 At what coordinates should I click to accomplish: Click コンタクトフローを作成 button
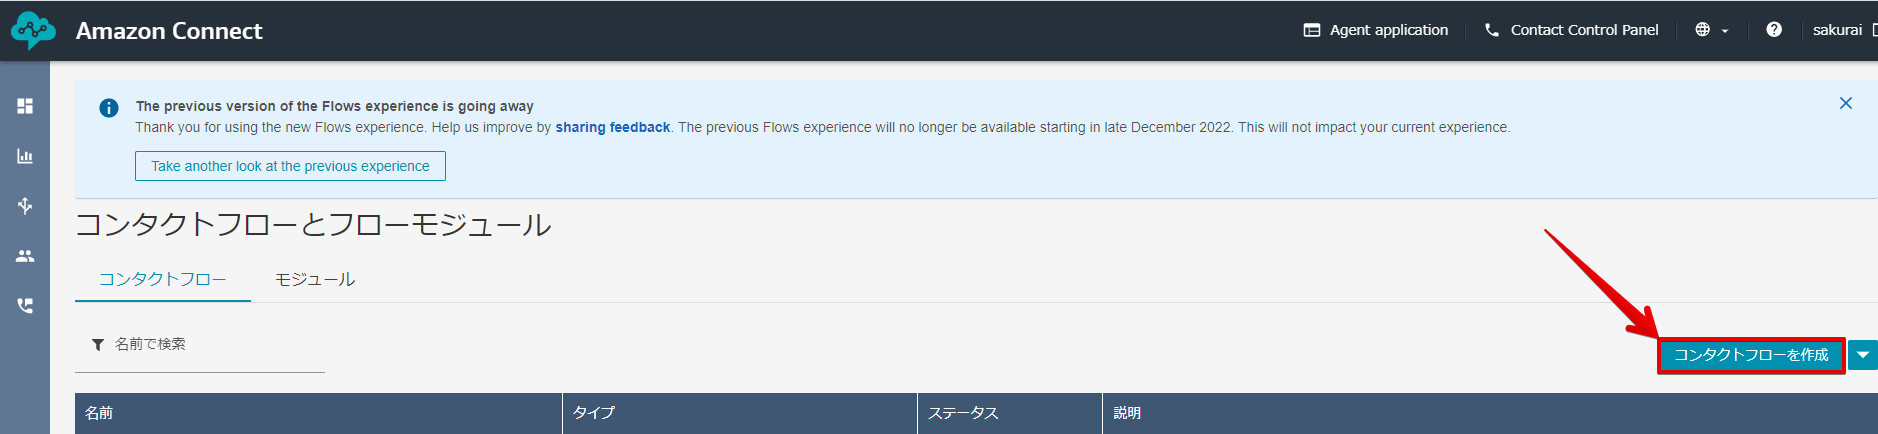pos(1751,355)
